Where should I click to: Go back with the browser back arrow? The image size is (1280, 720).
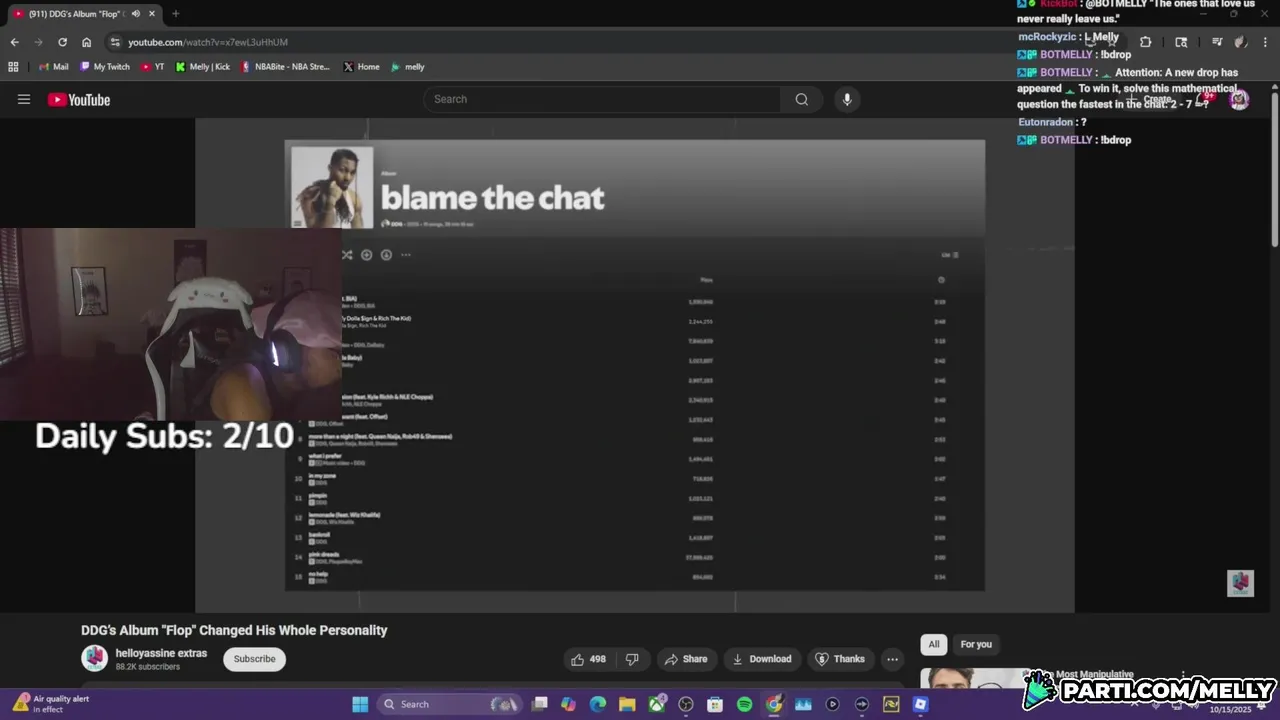(x=14, y=42)
